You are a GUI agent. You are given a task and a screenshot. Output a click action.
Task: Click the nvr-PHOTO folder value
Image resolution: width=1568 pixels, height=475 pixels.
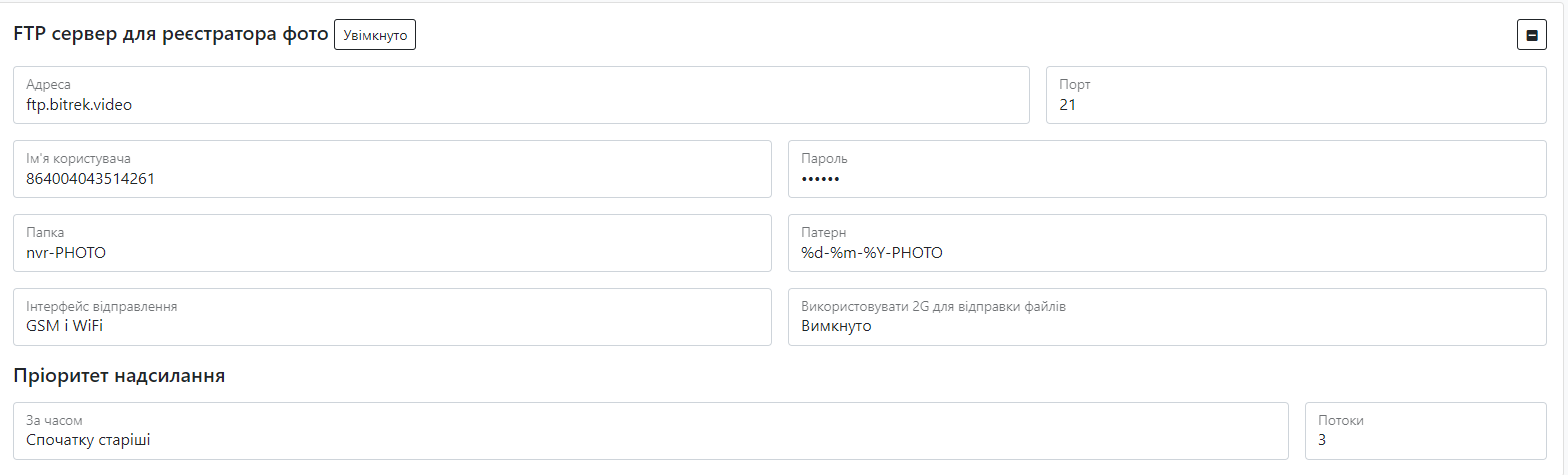click(x=66, y=253)
